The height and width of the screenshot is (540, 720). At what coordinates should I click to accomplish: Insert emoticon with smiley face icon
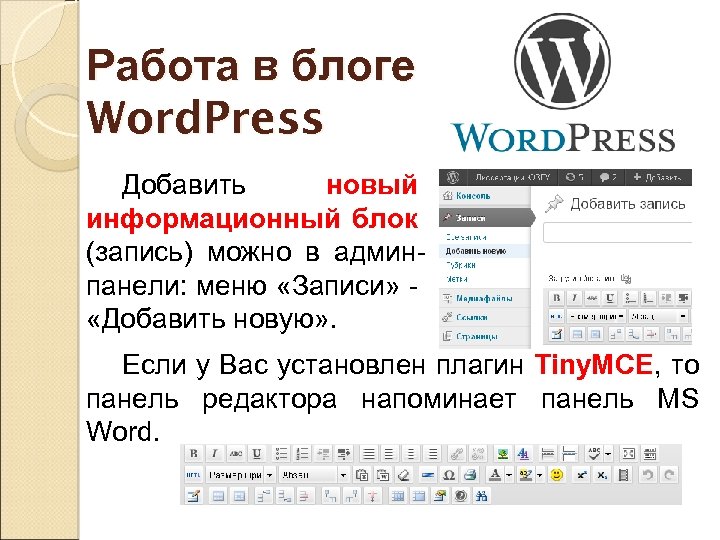[x=557, y=475]
